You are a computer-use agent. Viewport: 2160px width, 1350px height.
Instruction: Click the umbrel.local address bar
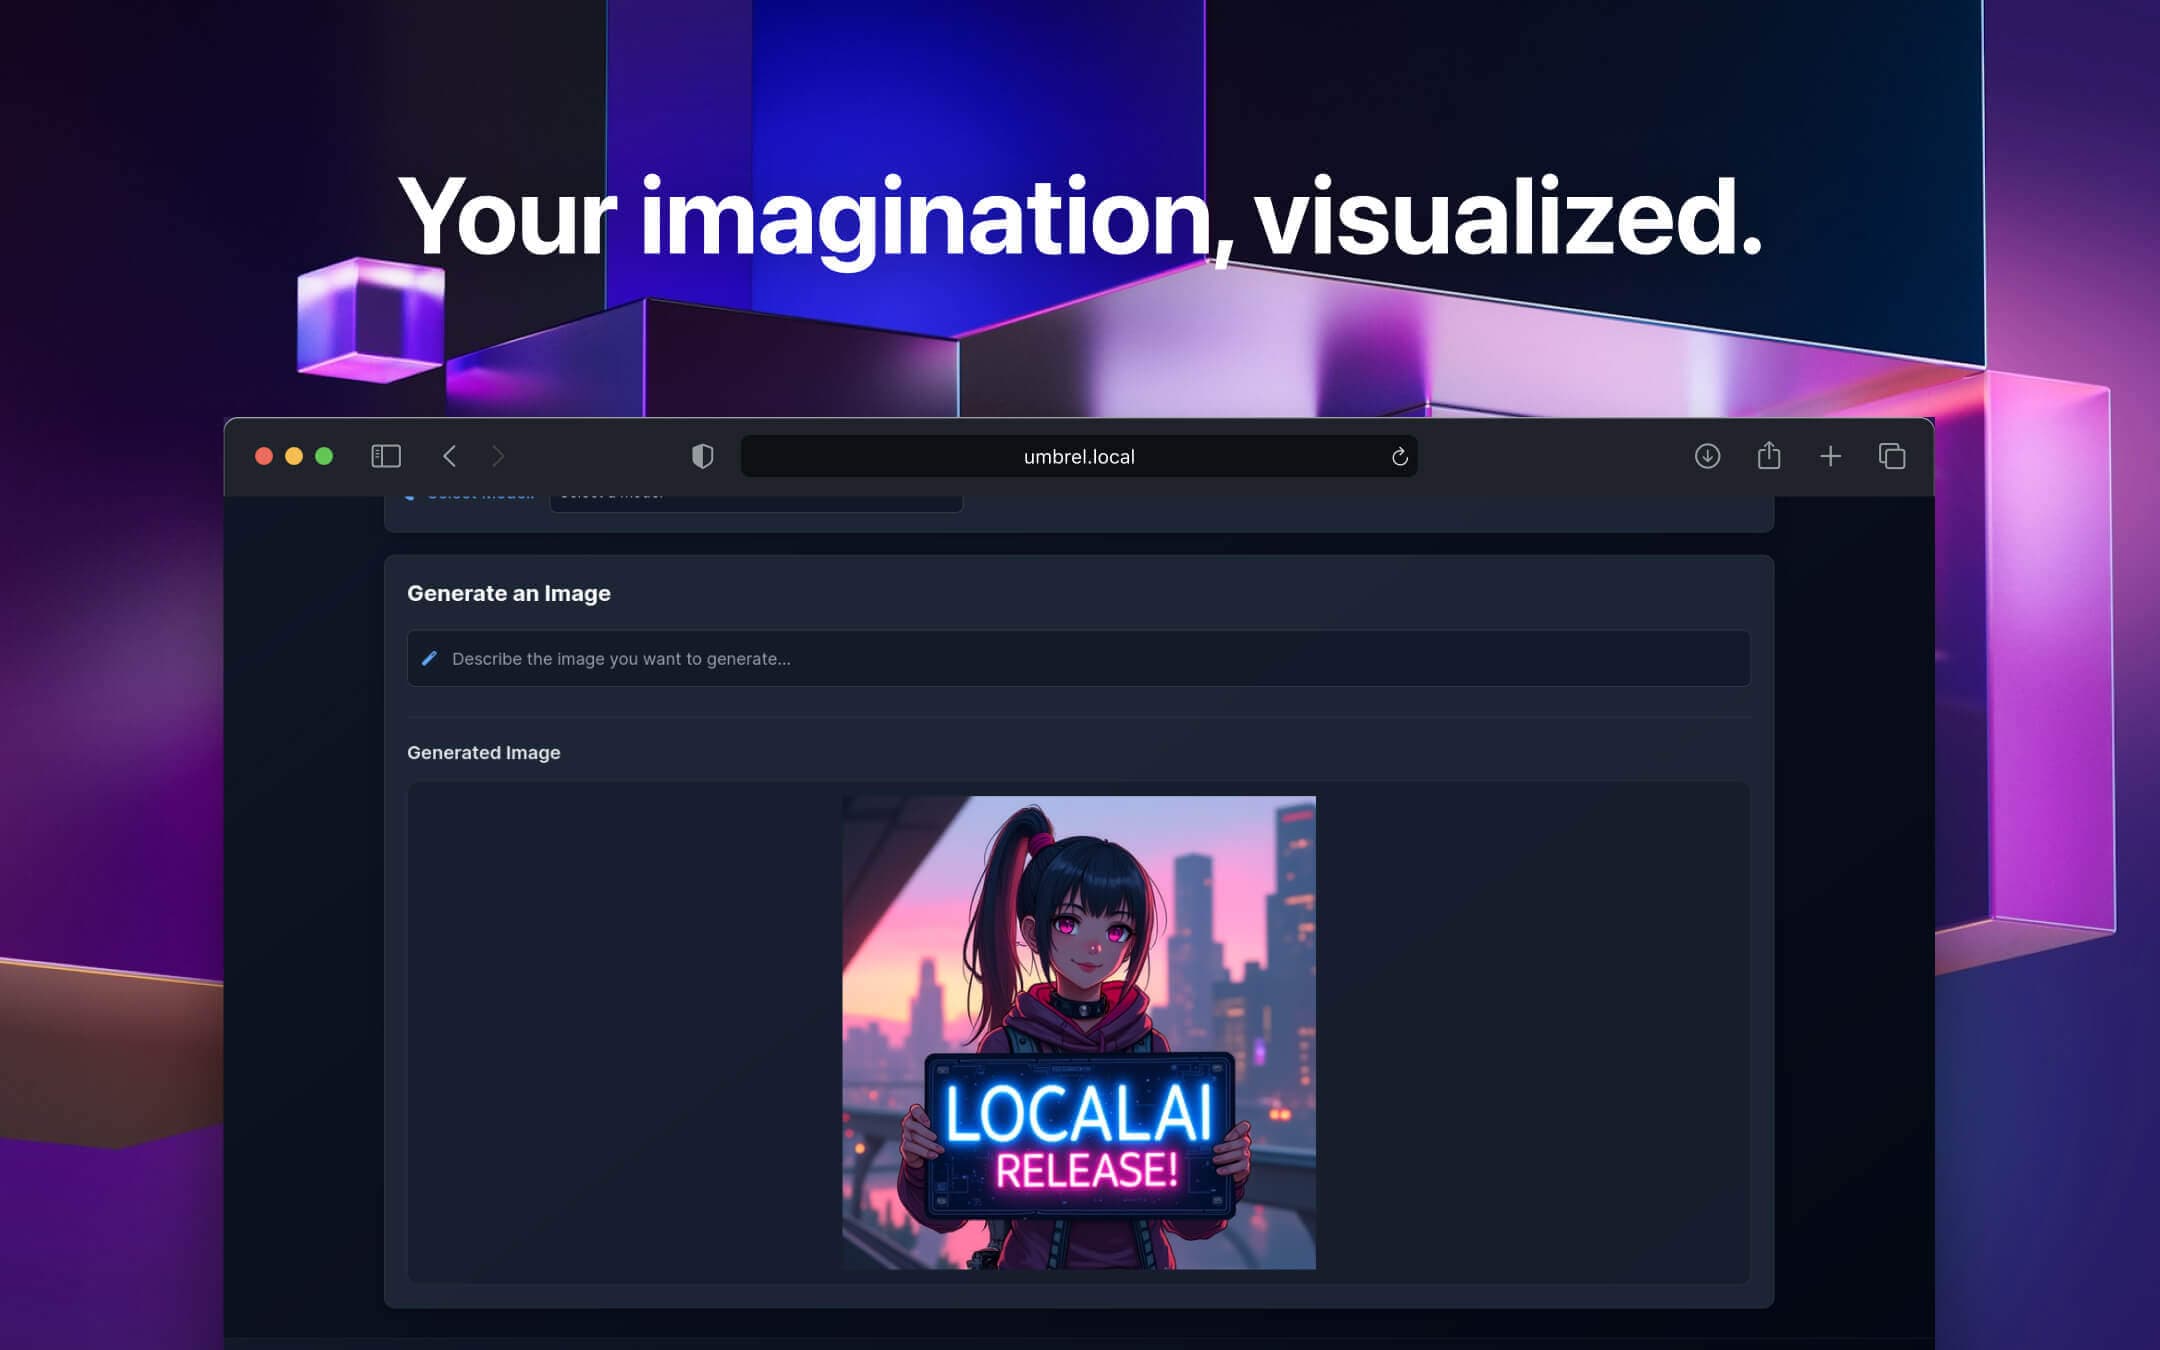[1078, 457]
